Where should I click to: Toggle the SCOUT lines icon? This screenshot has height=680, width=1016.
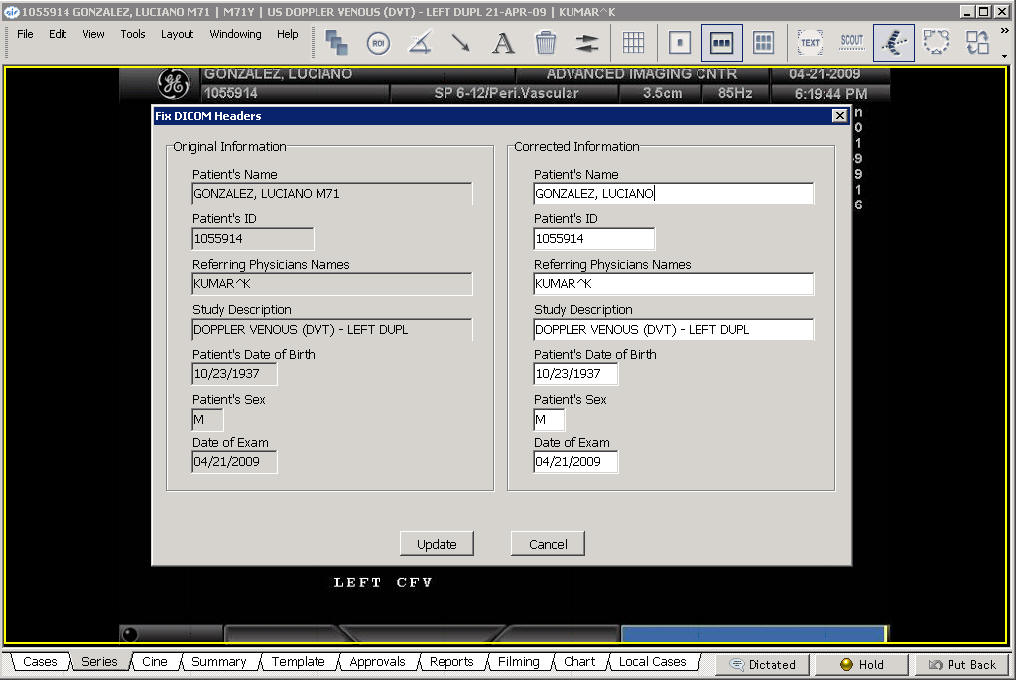point(851,43)
